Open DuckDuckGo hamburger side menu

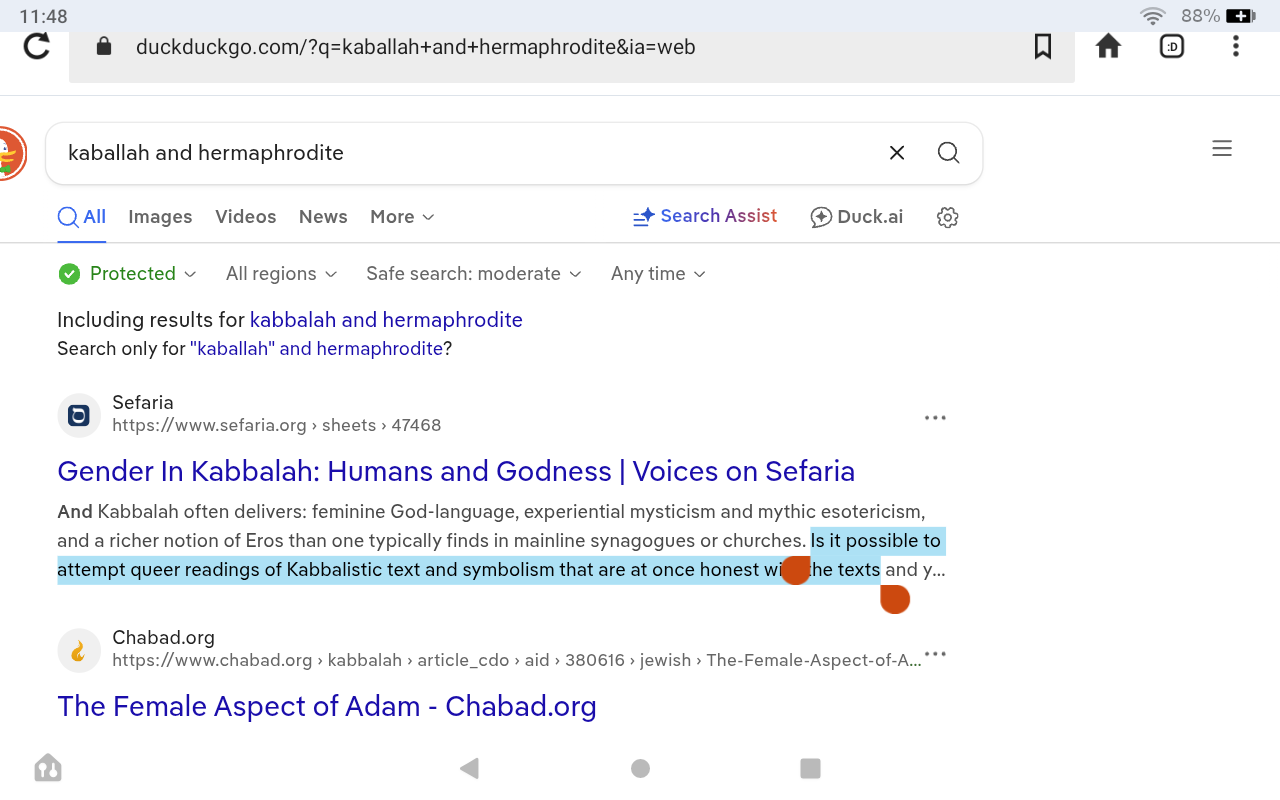click(1221, 149)
